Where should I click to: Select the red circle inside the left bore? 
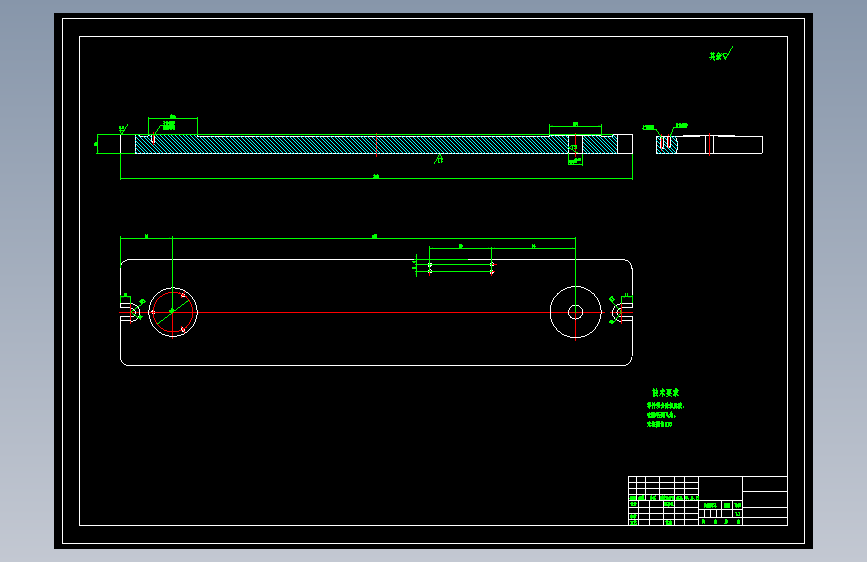tap(173, 312)
